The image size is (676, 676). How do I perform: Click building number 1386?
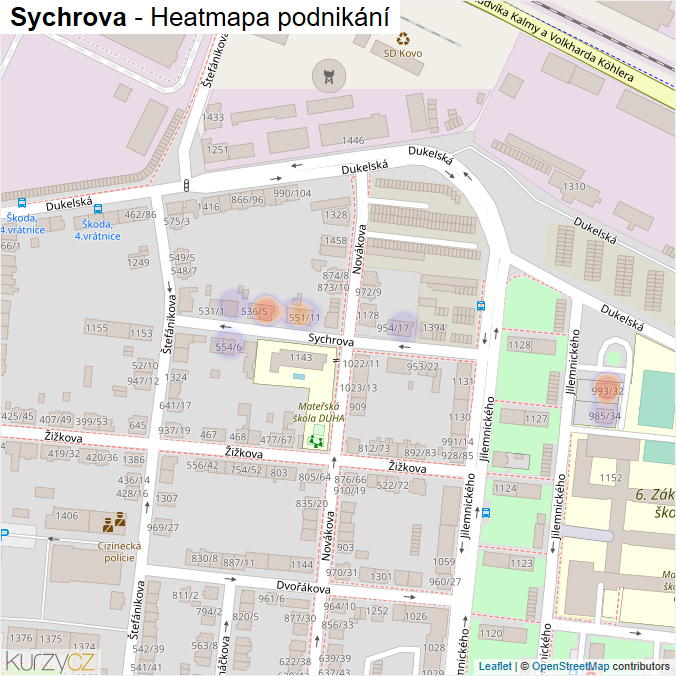pyautogui.click(x=134, y=460)
